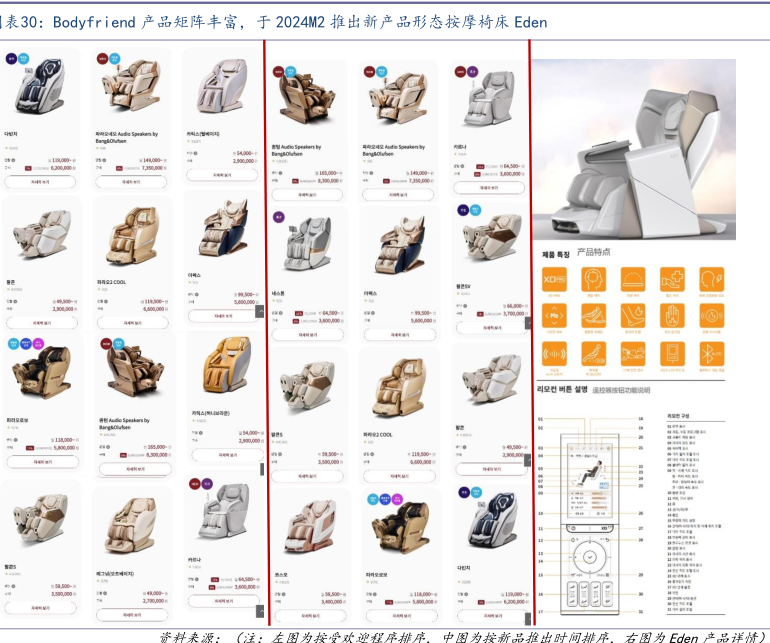Select the head massage circle feature icon

(x=593, y=280)
